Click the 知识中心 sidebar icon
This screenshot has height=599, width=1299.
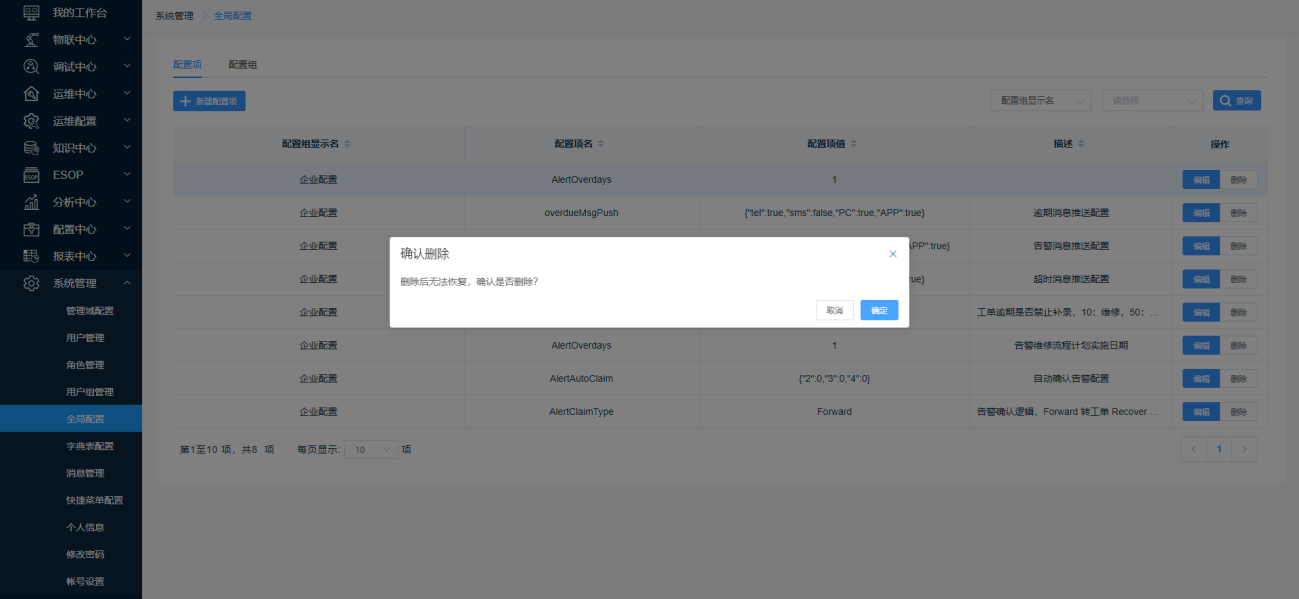click(31, 148)
